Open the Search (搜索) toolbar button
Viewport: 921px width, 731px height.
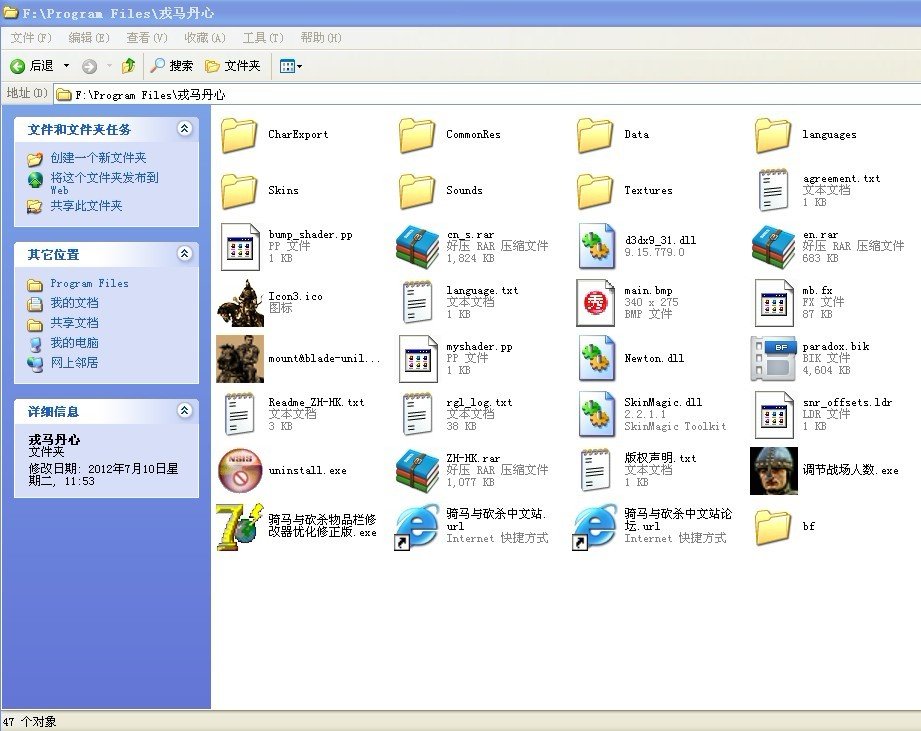tap(171, 66)
